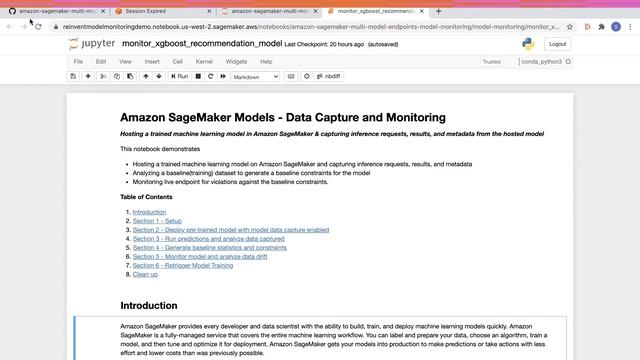Open the browser extensions puzzle icon
Viewport: 640px width, 360px height.
coord(602,27)
